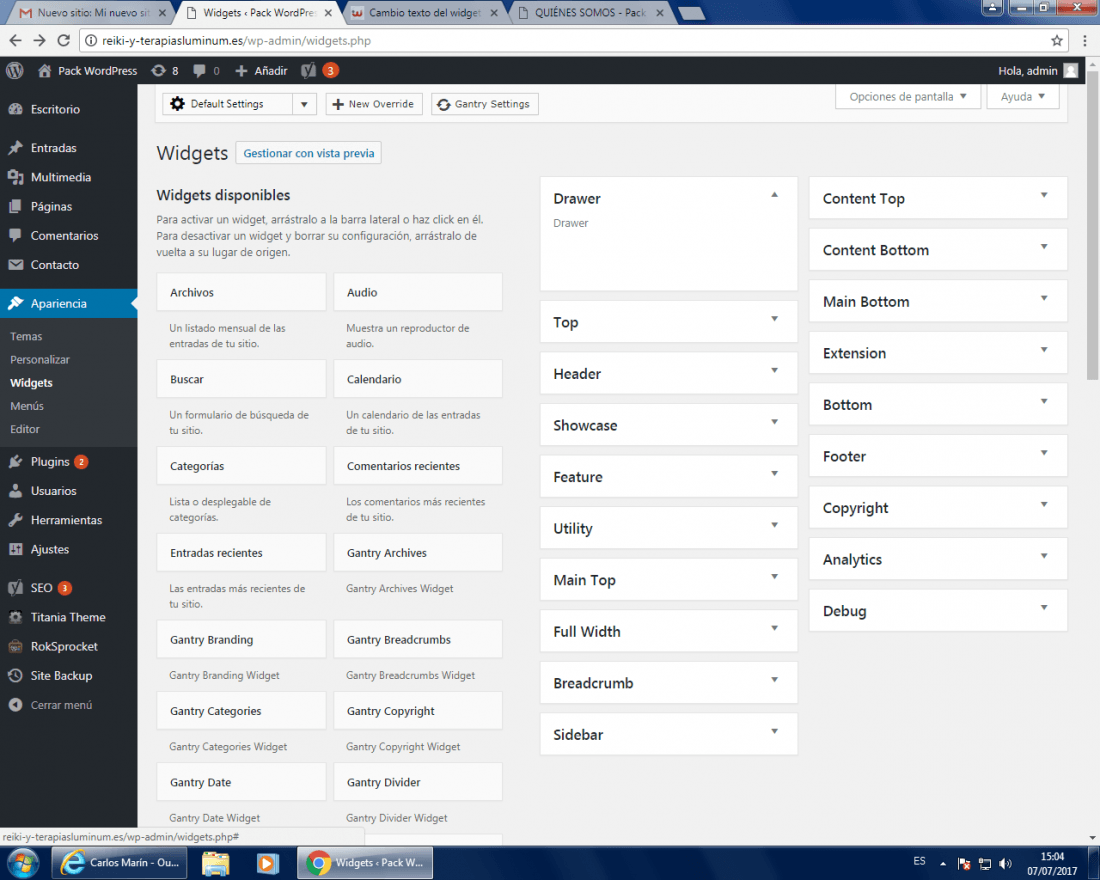Select the Gantry Breadcrumbs widget
Image resolution: width=1100 pixels, height=880 pixels.
(x=418, y=639)
